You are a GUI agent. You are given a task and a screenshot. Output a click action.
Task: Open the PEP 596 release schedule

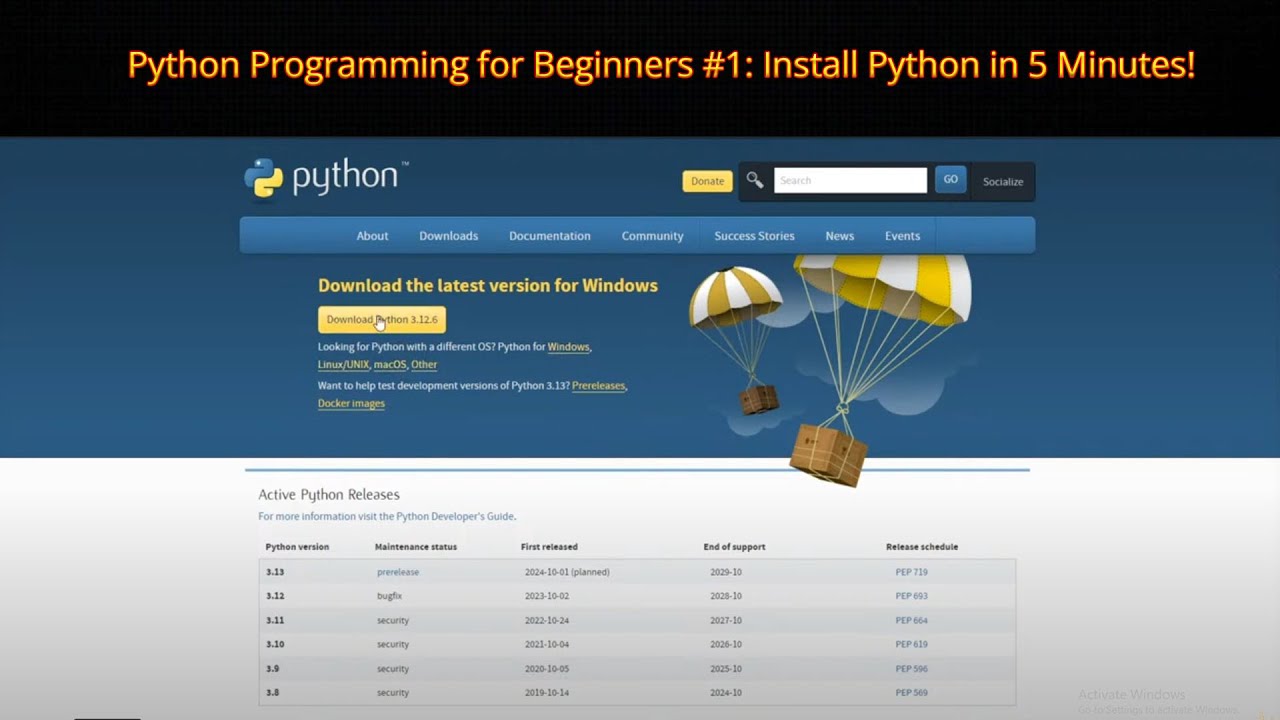click(x=911, y=669)
